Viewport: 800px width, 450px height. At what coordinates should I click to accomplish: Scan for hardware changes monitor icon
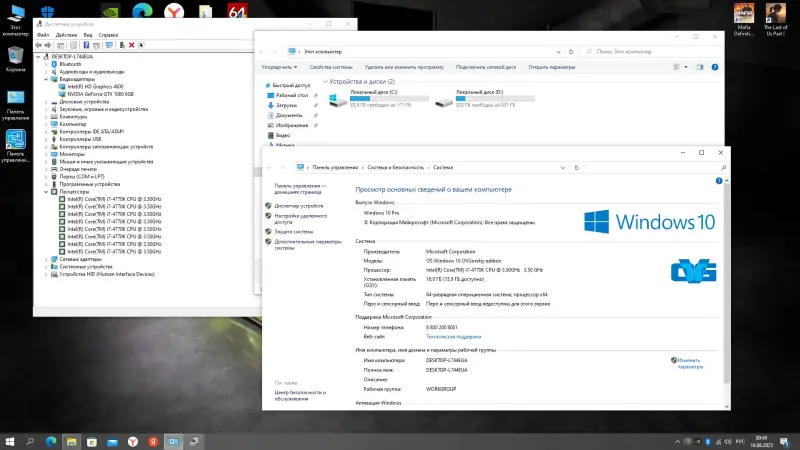pyautogui.click(x=109, y=45)
